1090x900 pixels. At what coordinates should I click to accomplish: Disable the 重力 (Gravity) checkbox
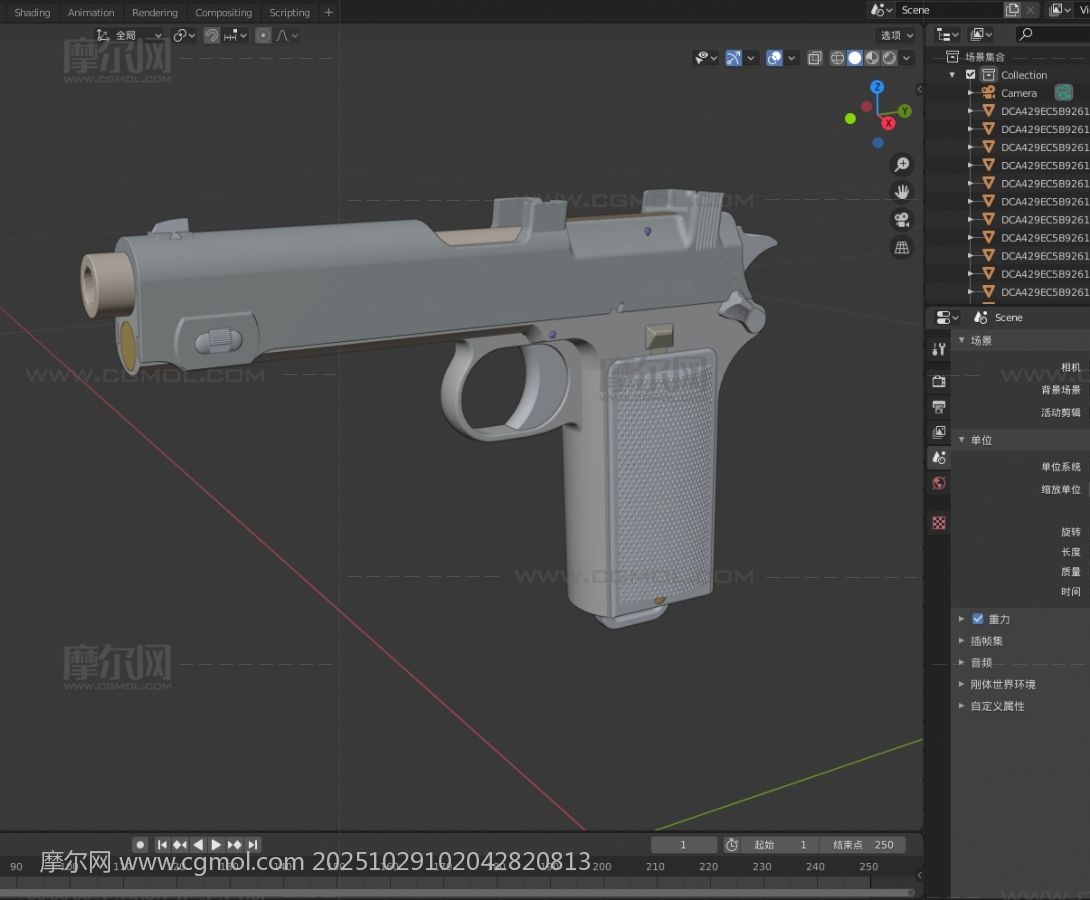[x=978, y=619]
